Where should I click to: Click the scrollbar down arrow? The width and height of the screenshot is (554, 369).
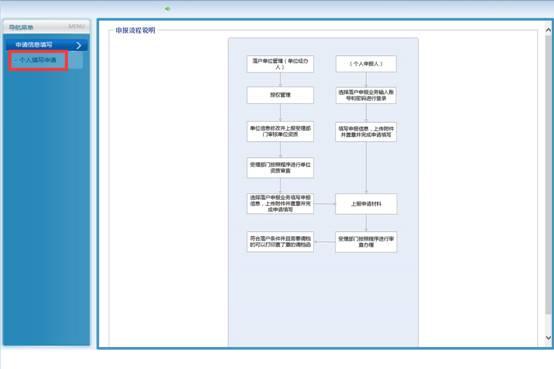click(x=548, y=338)
